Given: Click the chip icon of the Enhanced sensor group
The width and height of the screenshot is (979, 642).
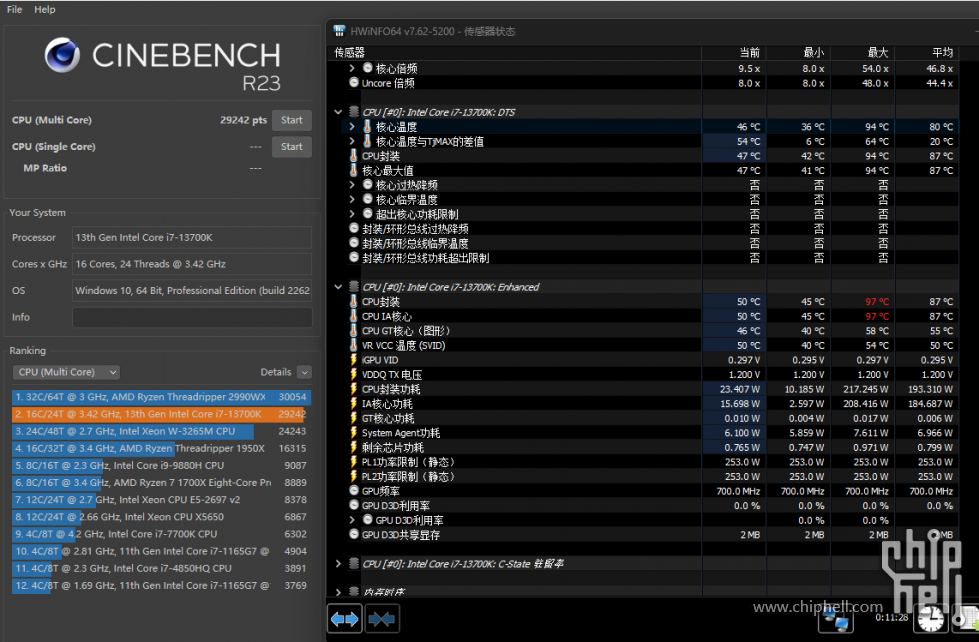Looking at the screenshot, I should pos(354,287).
